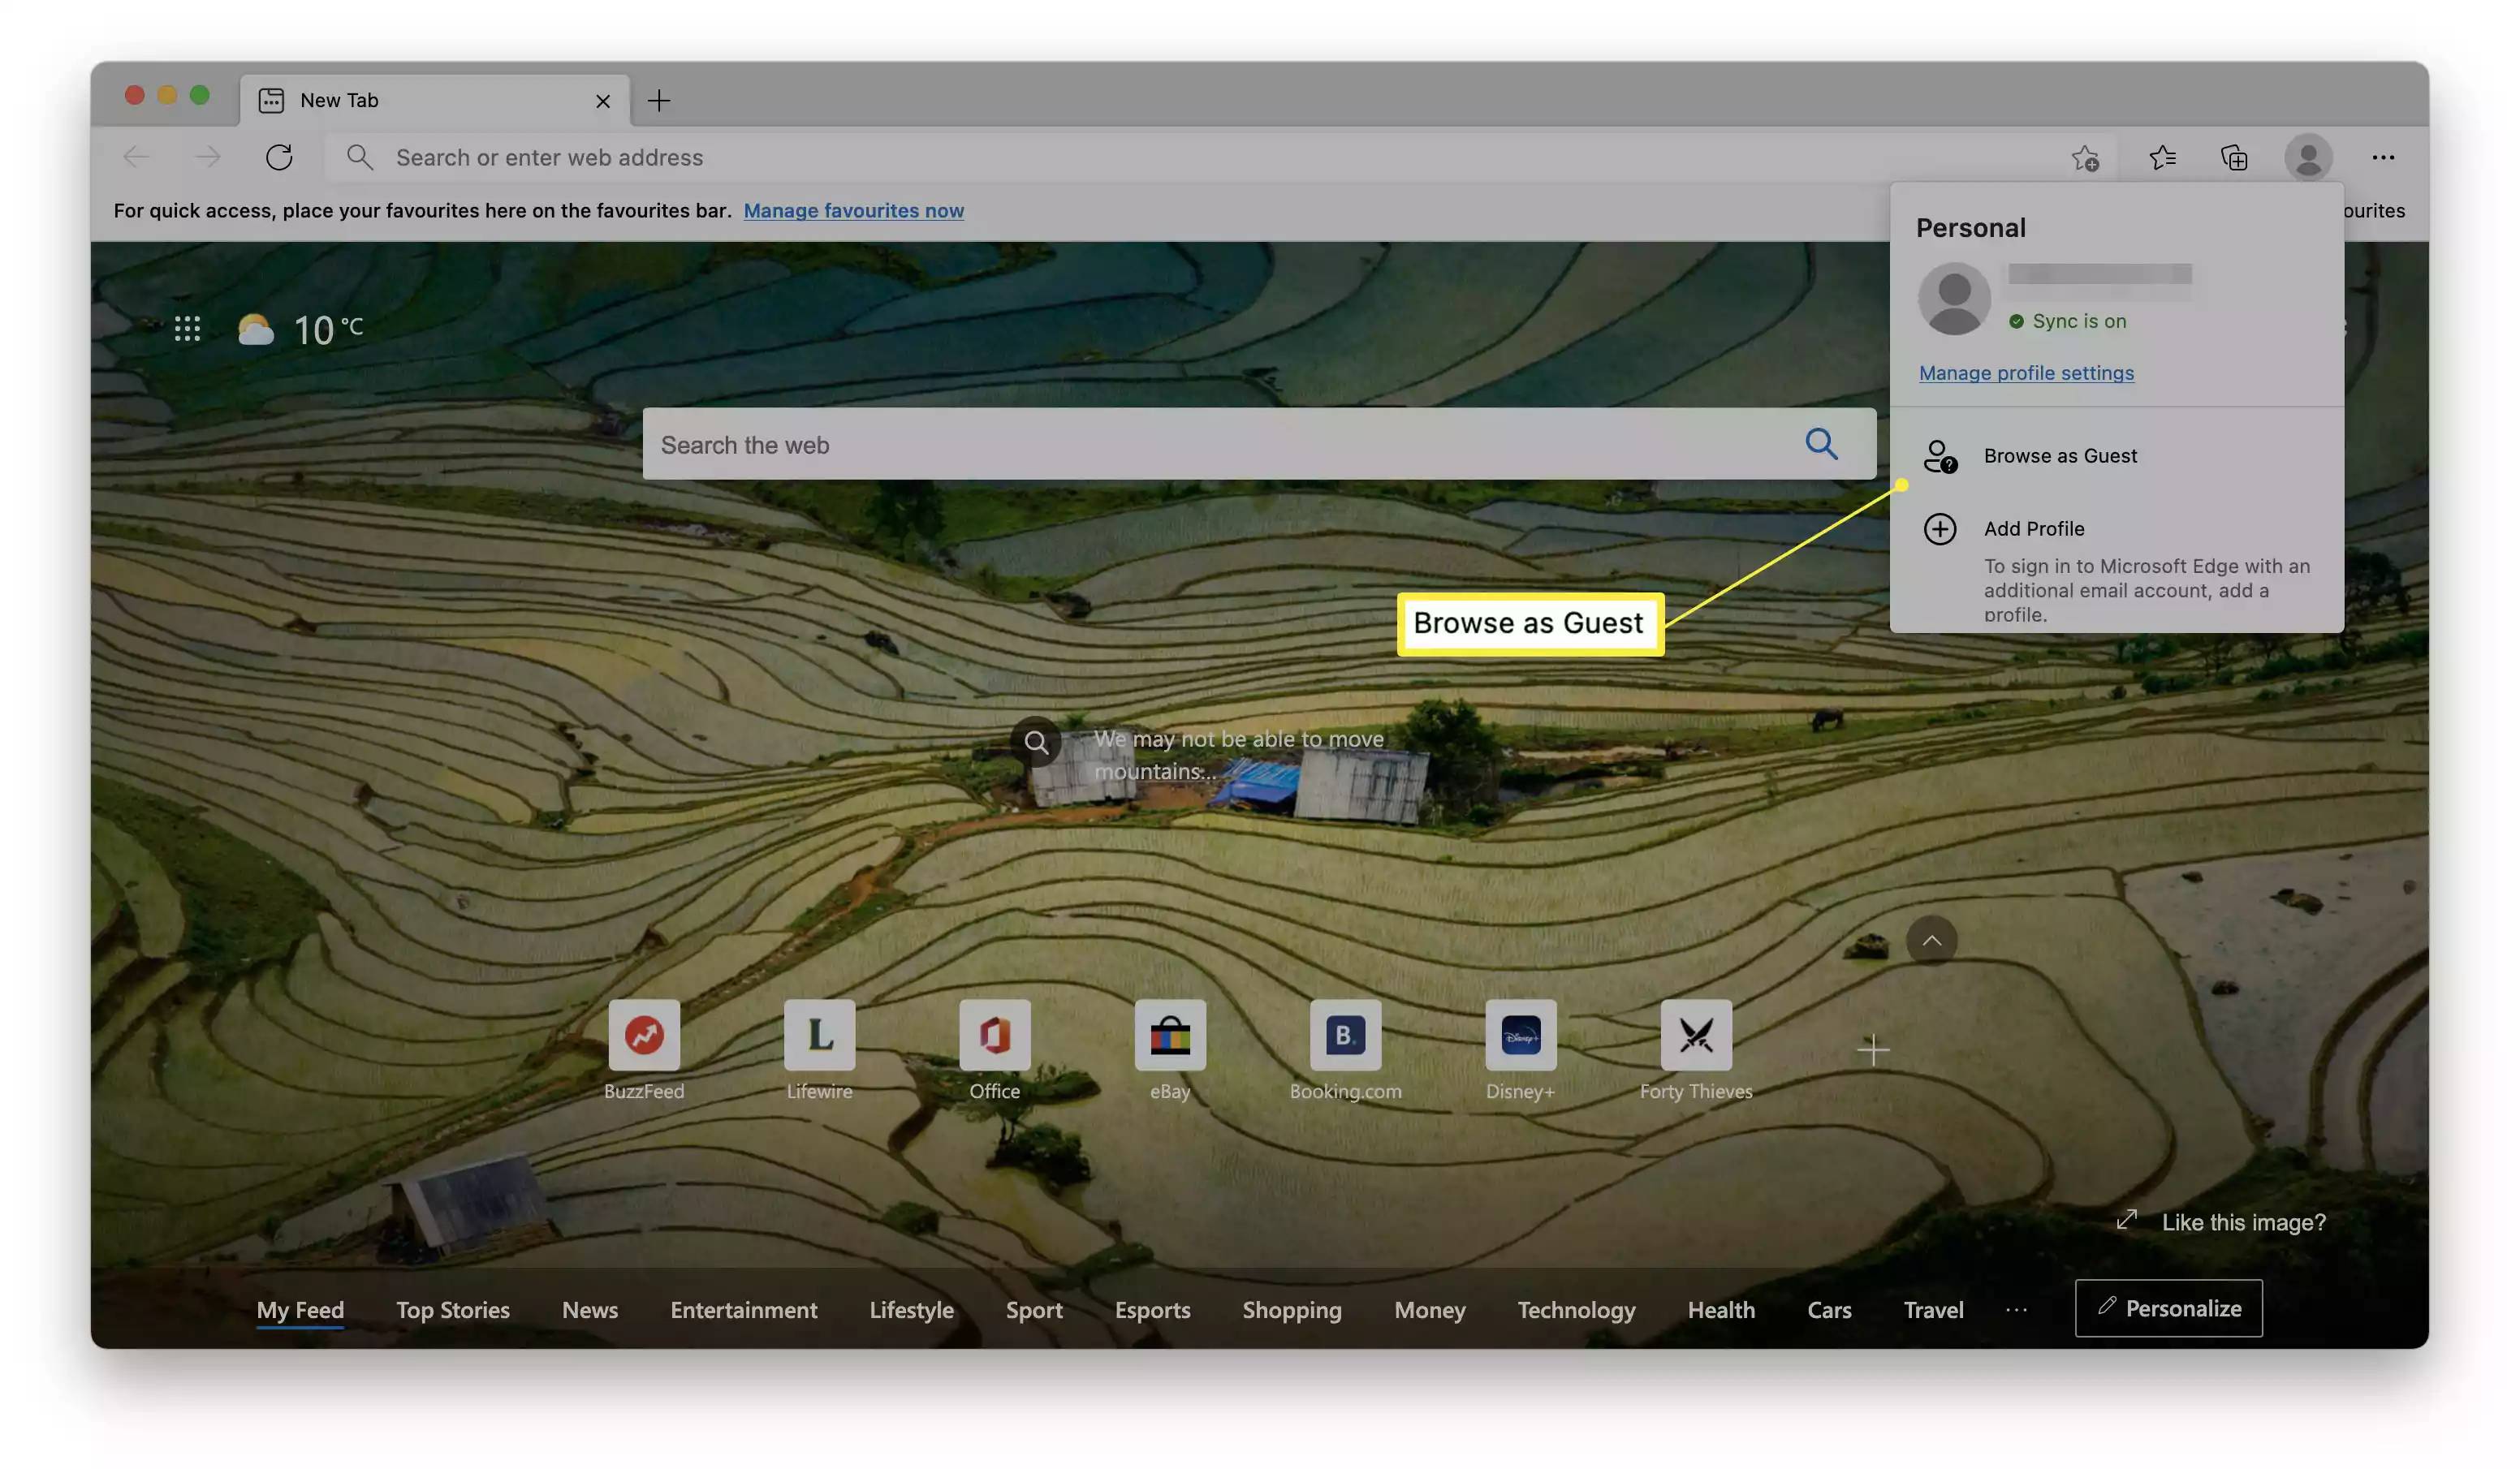Click the BuzzFeed shortcut icon
2520x1469 pixels.
(644, 1033)
